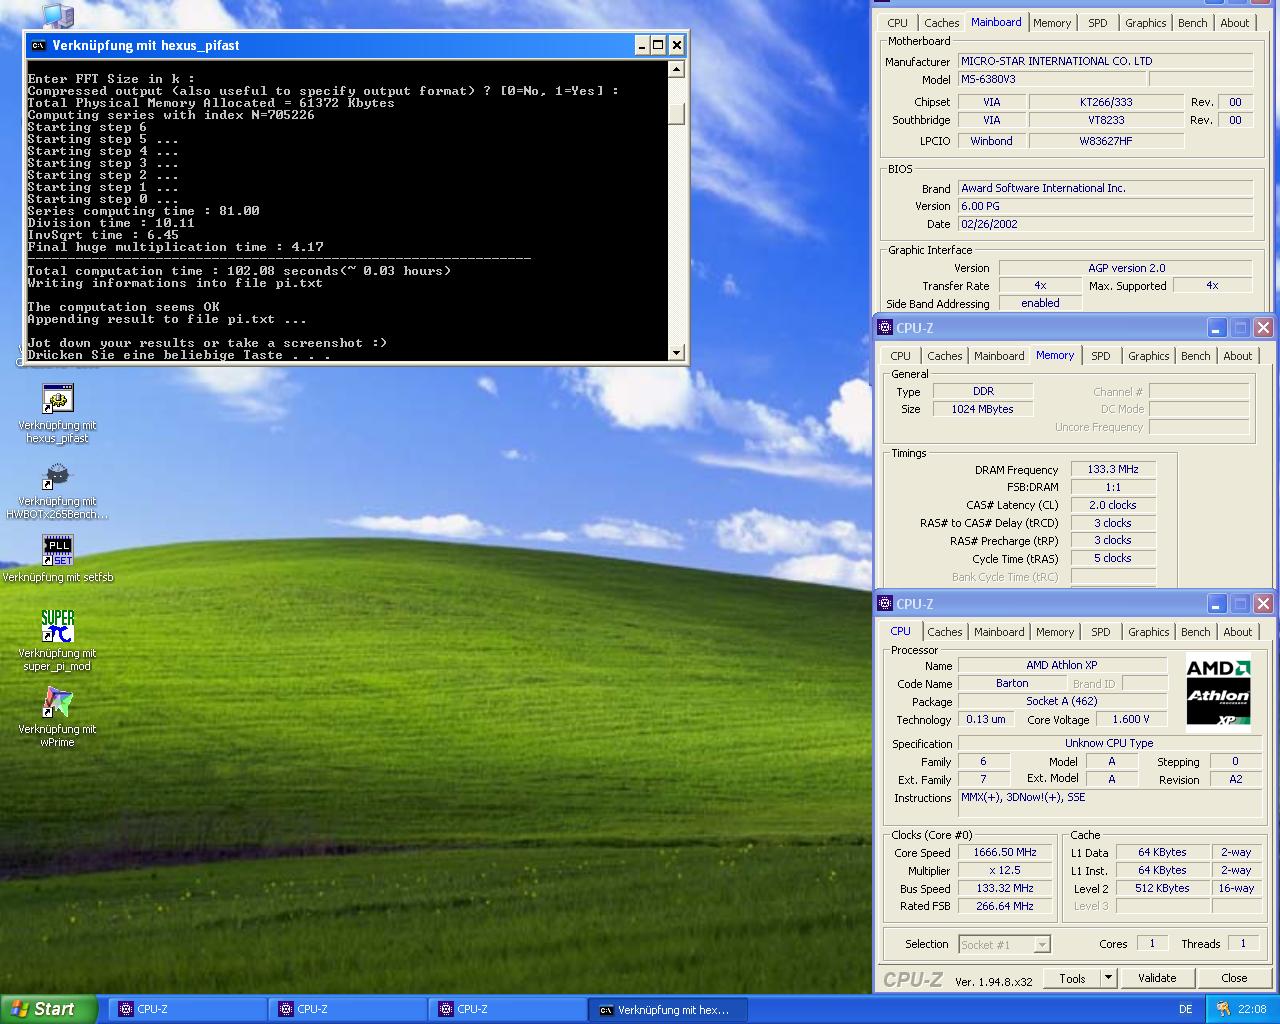
Task: Click the Close button in CPU-Z
Action: point(1234,978)
